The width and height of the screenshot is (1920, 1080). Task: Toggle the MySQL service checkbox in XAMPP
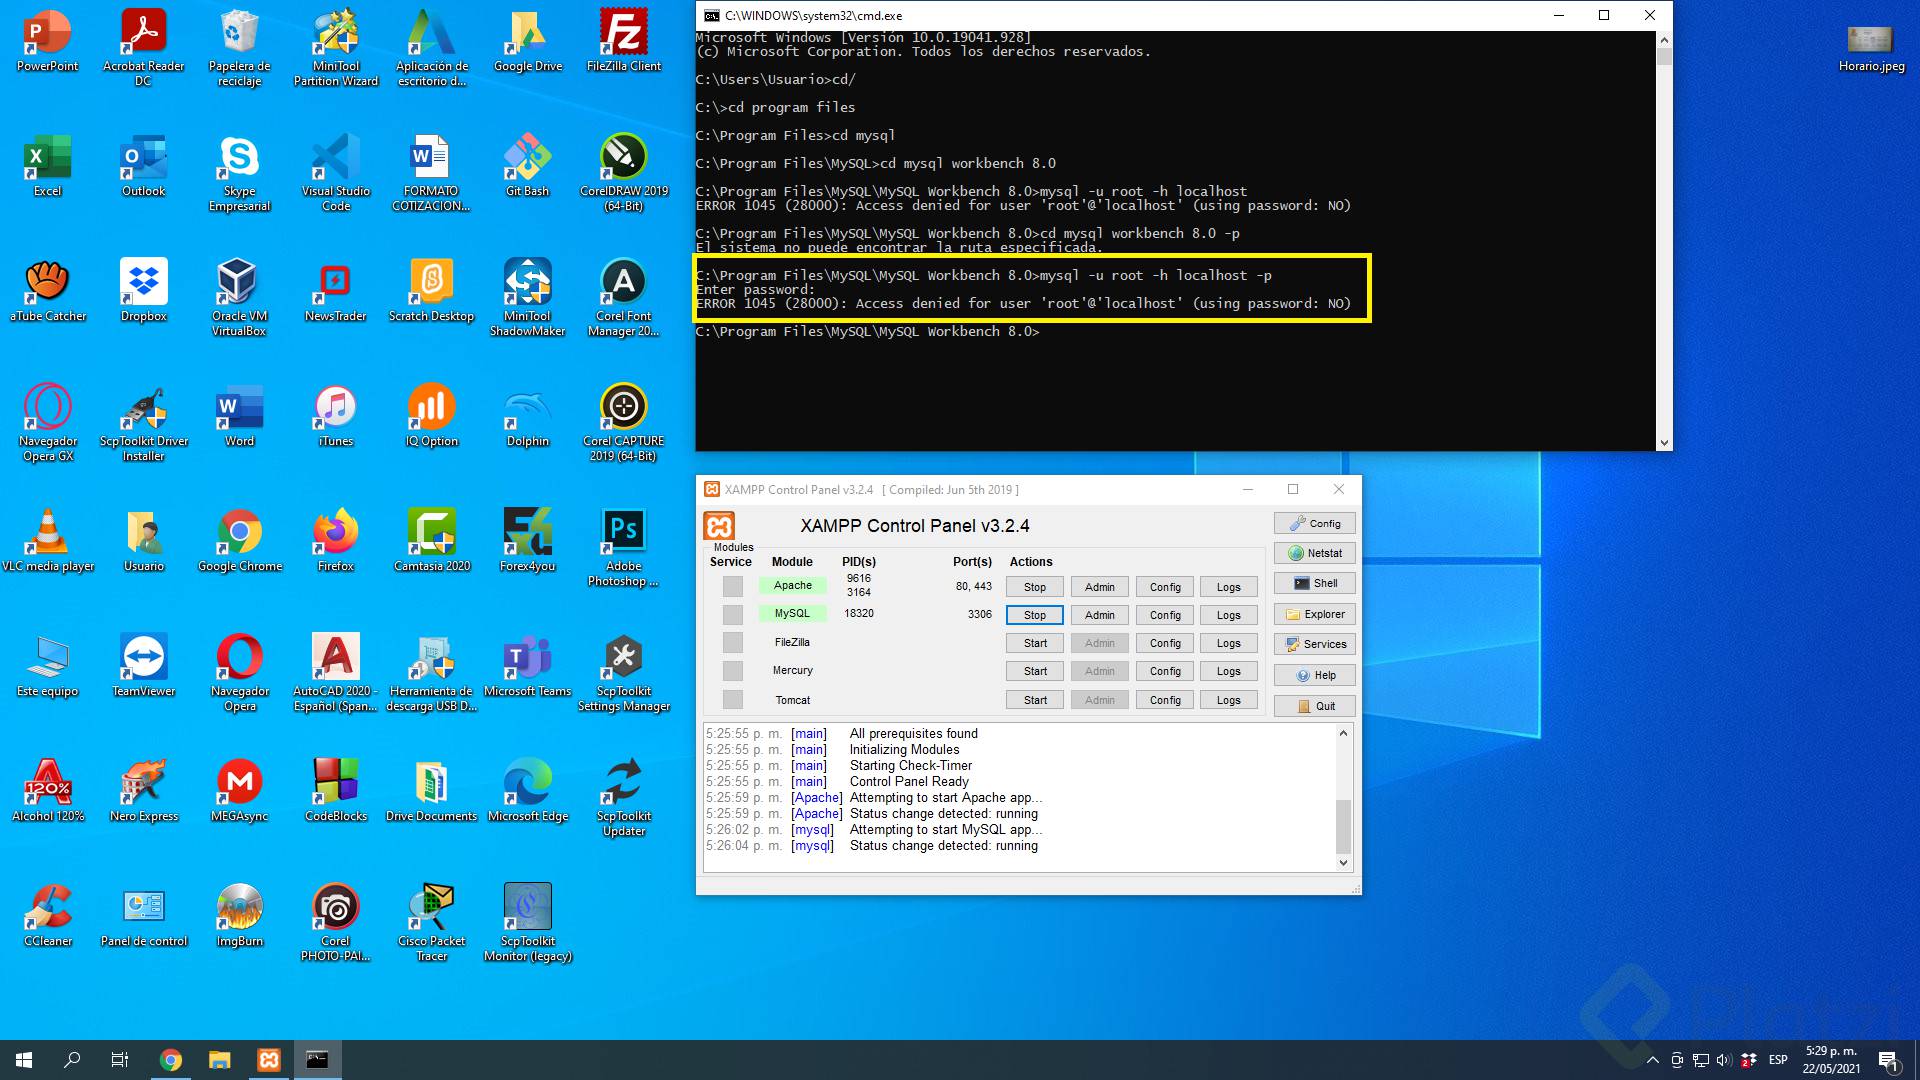[x=733, y=615]
